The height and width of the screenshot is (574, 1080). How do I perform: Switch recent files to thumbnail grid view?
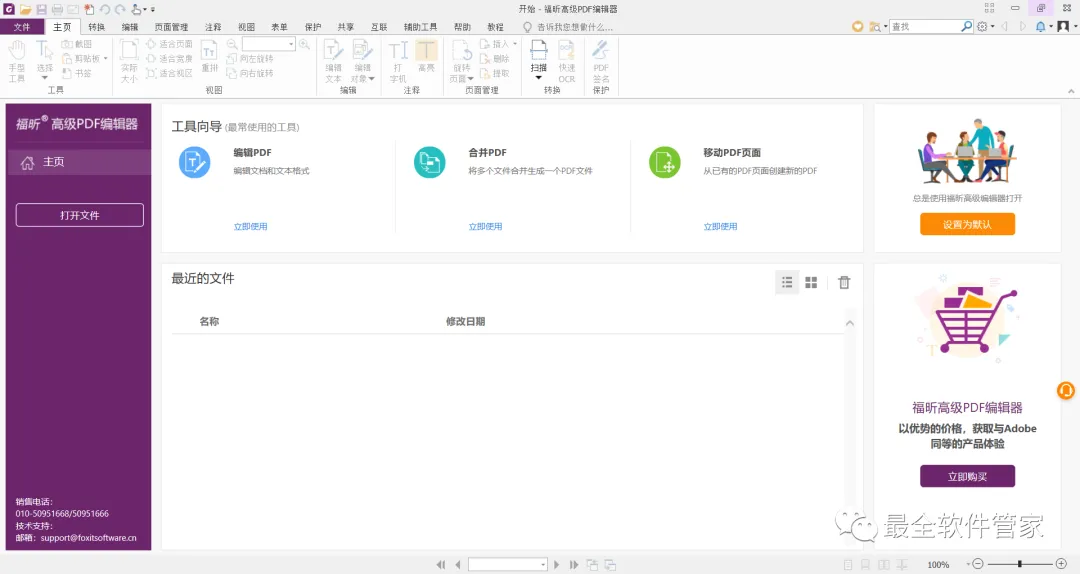click(x=811, y=283)
